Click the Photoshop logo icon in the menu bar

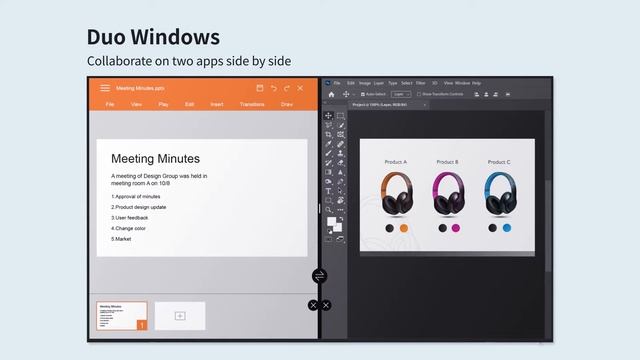tap(328, 83)
